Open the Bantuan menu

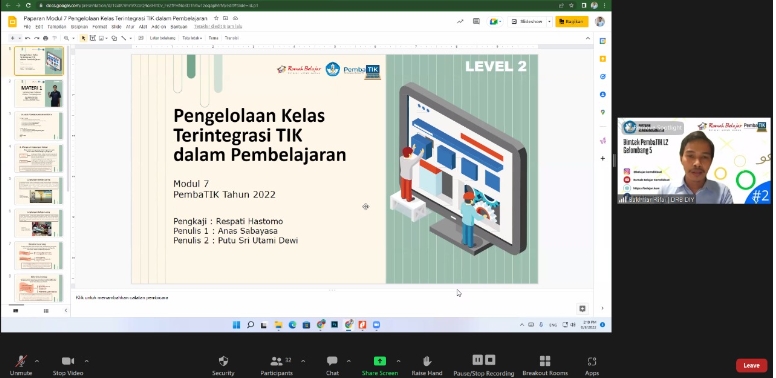pyautogui.click(x=179, y=26)
